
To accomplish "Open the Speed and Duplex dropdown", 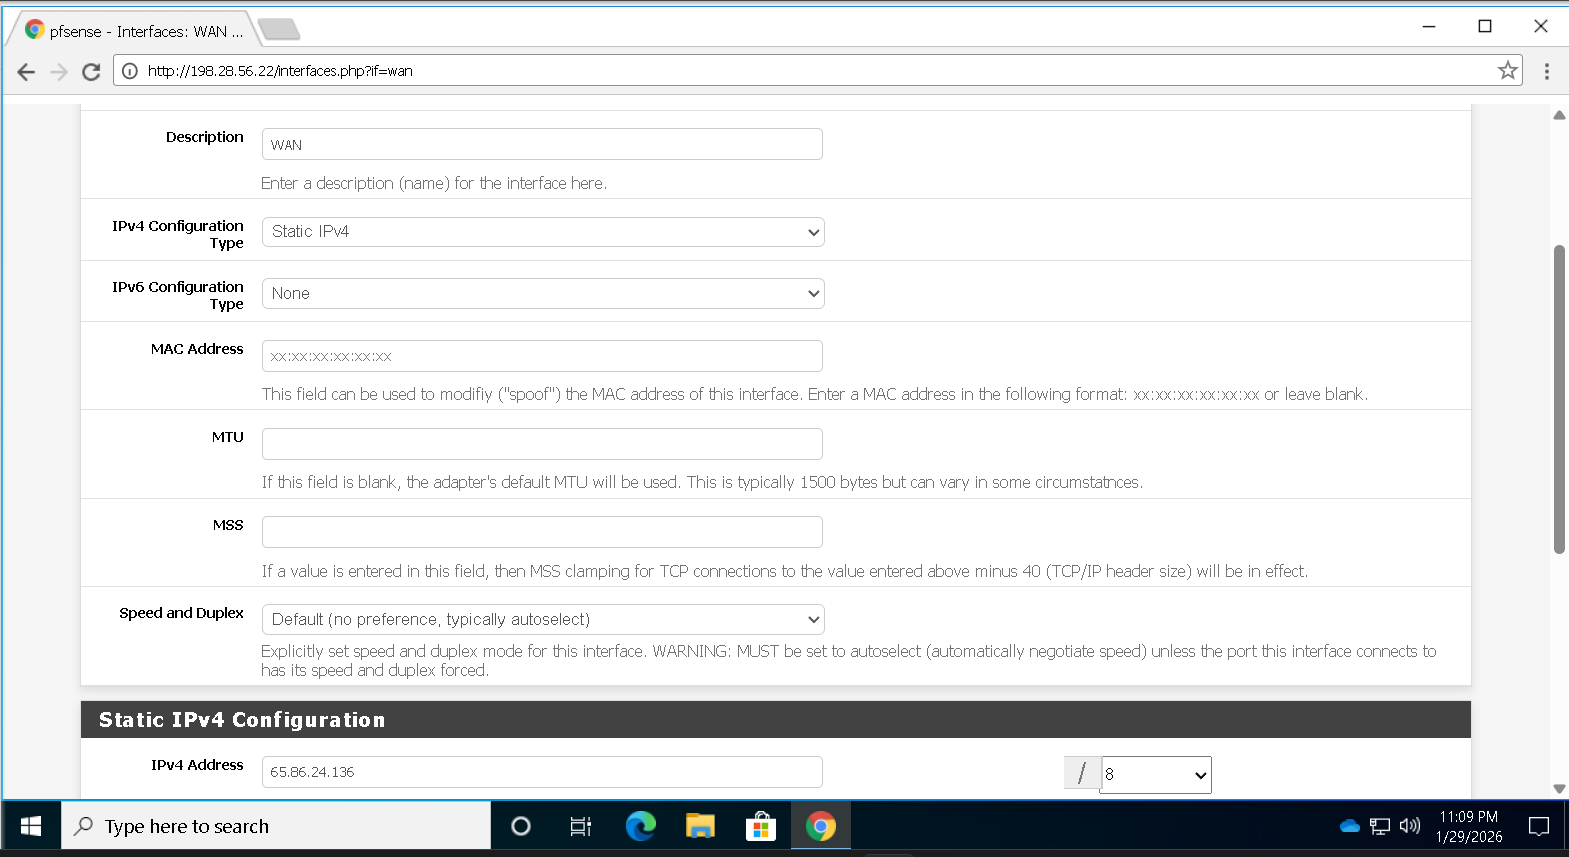I will pyautogui.click(x=542, y=619).
